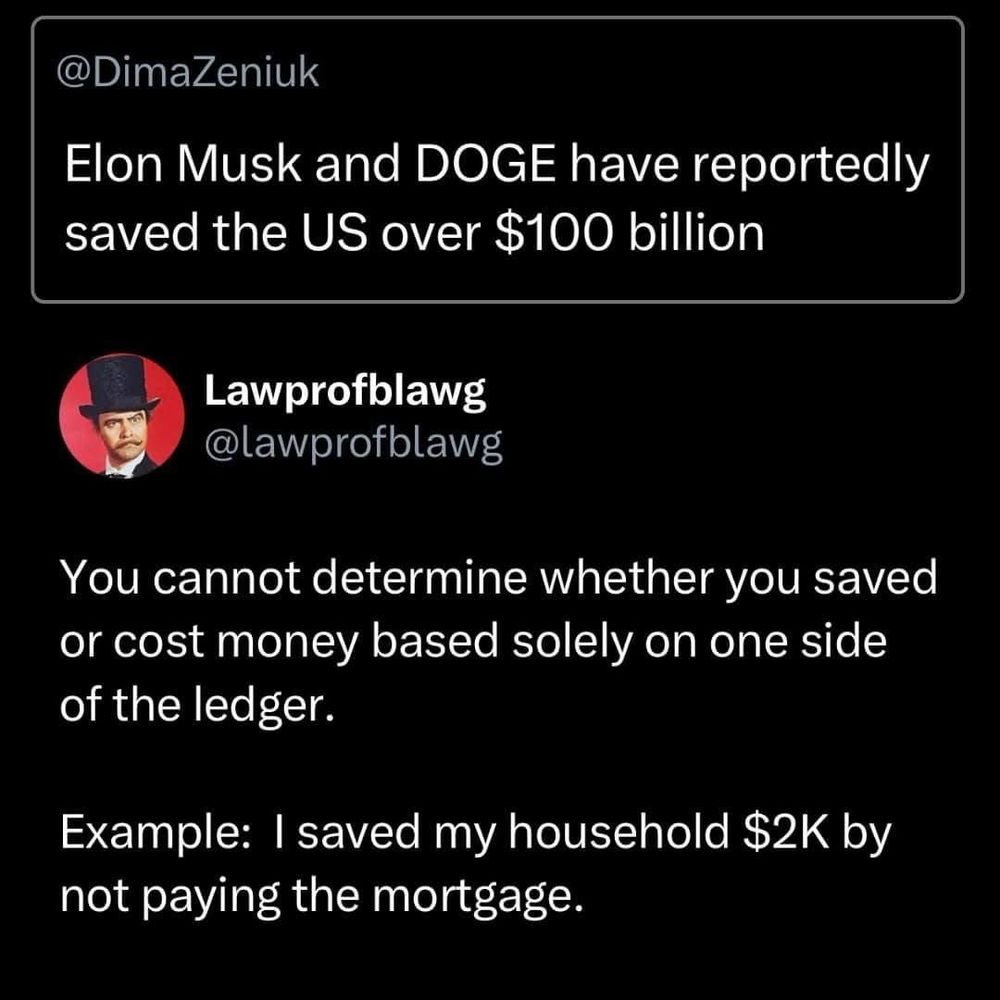Open the Lawprofblawg display name link
The width and height of the screenshot is (1000, 1000).
click(345, 390)
